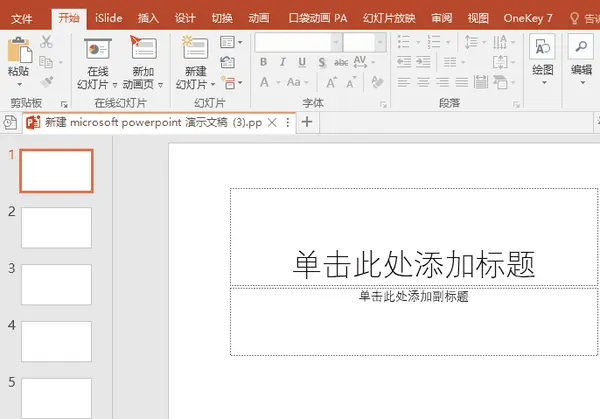Toggle left text alignment
Screen dimensions: 600x419
[404, 82]
